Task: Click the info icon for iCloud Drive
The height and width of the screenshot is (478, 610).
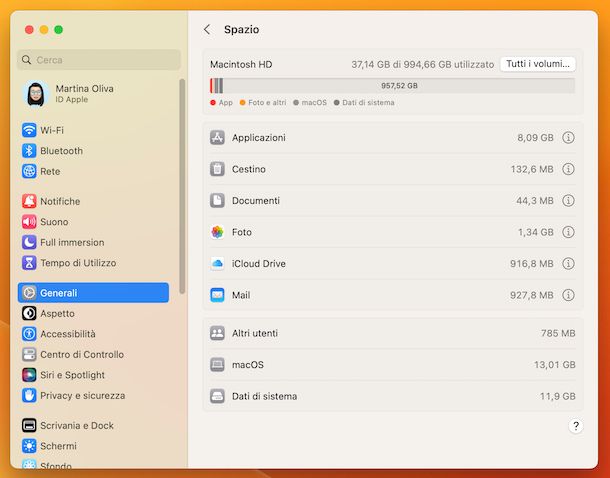Action: click(568, 264)
